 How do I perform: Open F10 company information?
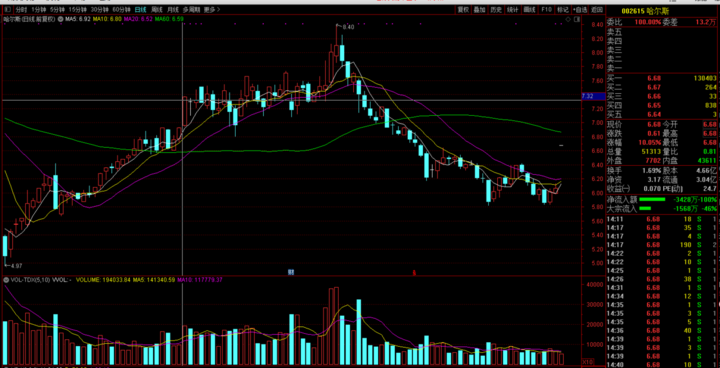point(546,9)
